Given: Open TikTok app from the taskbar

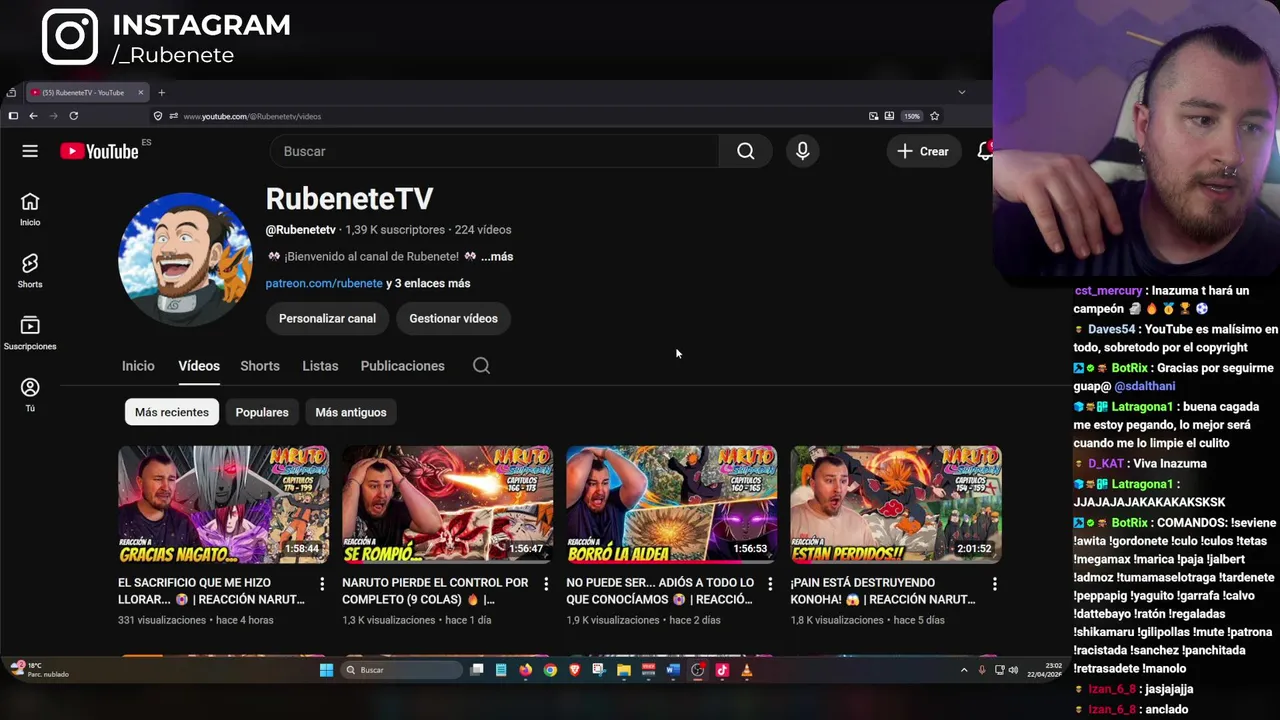Looking at the screenshot, I should coord(722,670).
